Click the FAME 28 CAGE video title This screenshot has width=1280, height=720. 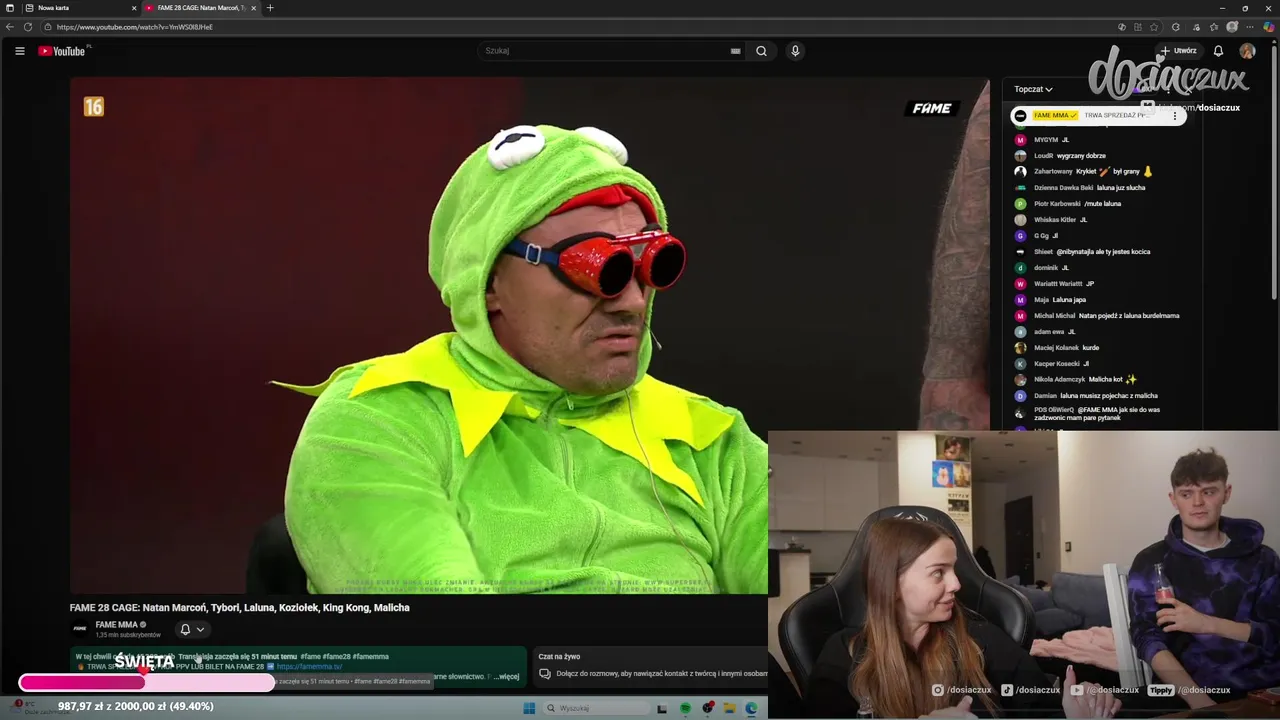coord(239,607)
